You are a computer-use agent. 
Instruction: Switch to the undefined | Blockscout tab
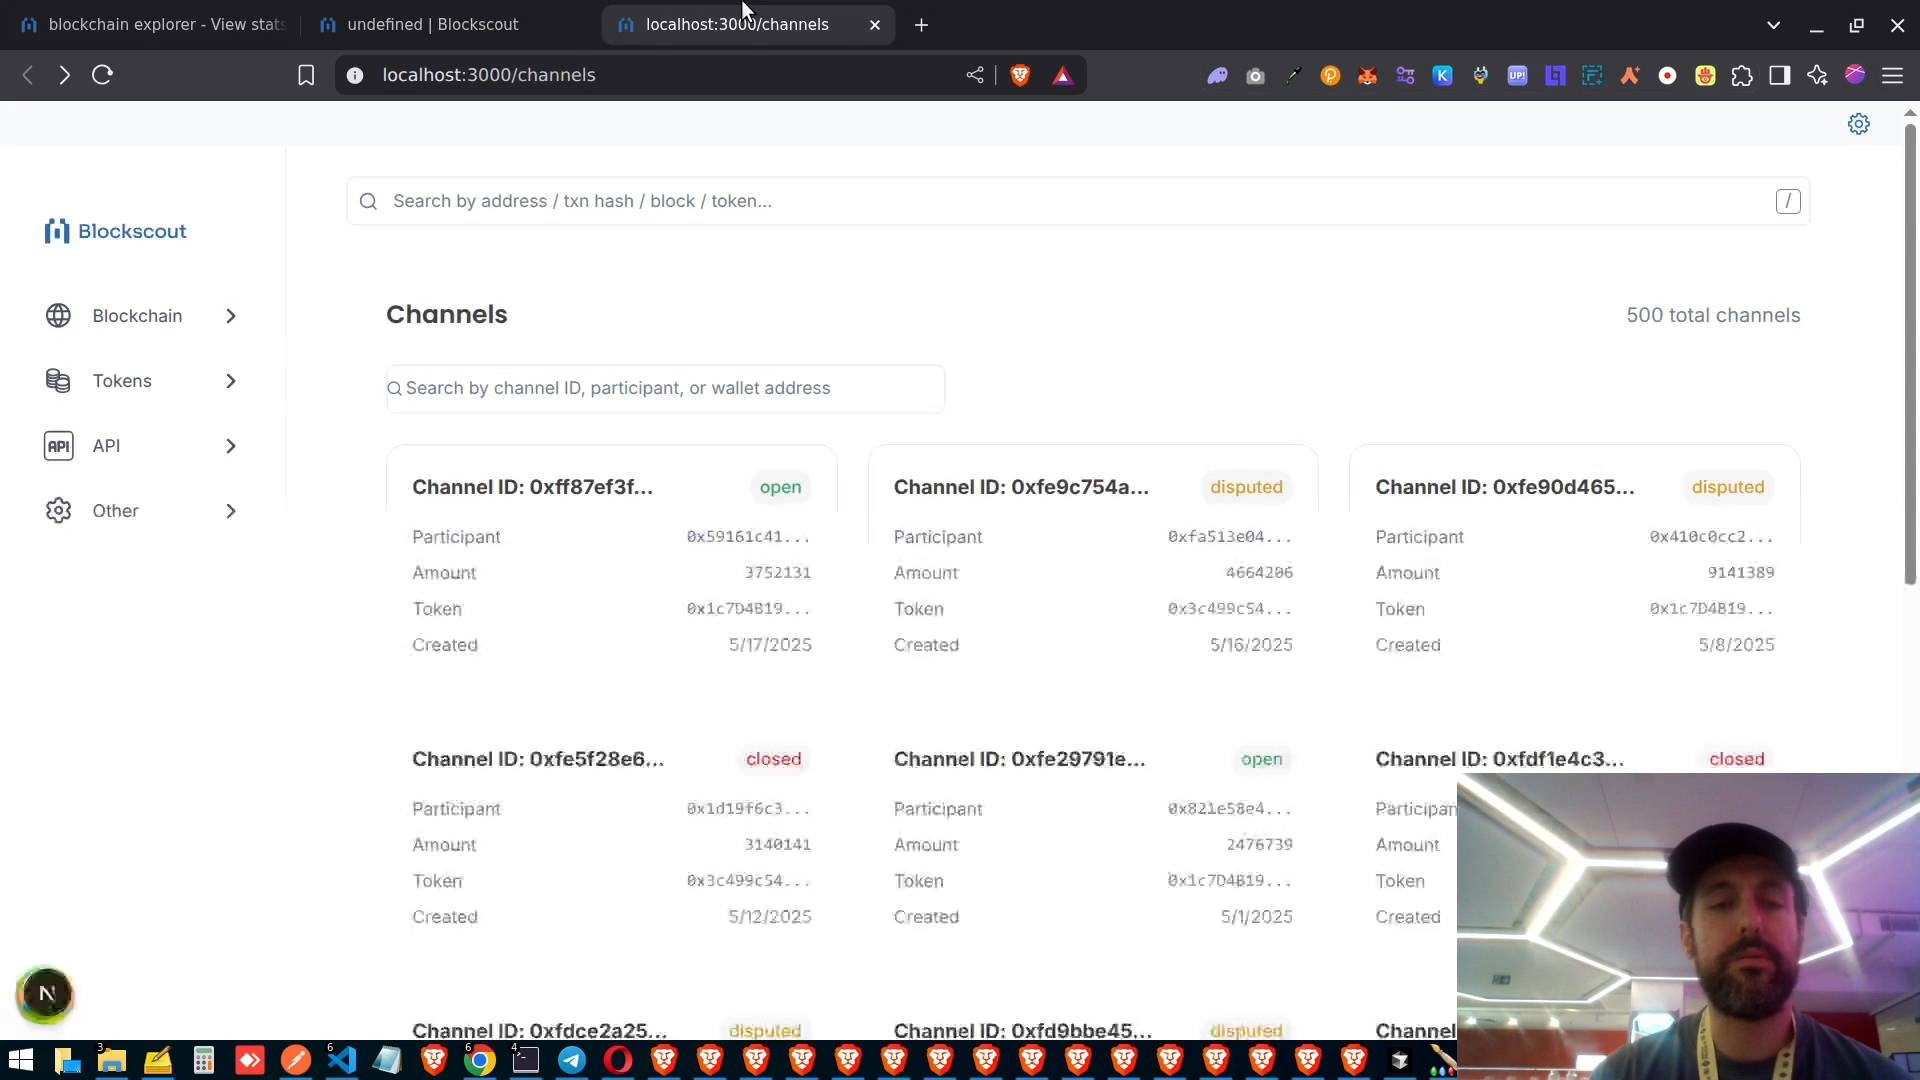450,25
